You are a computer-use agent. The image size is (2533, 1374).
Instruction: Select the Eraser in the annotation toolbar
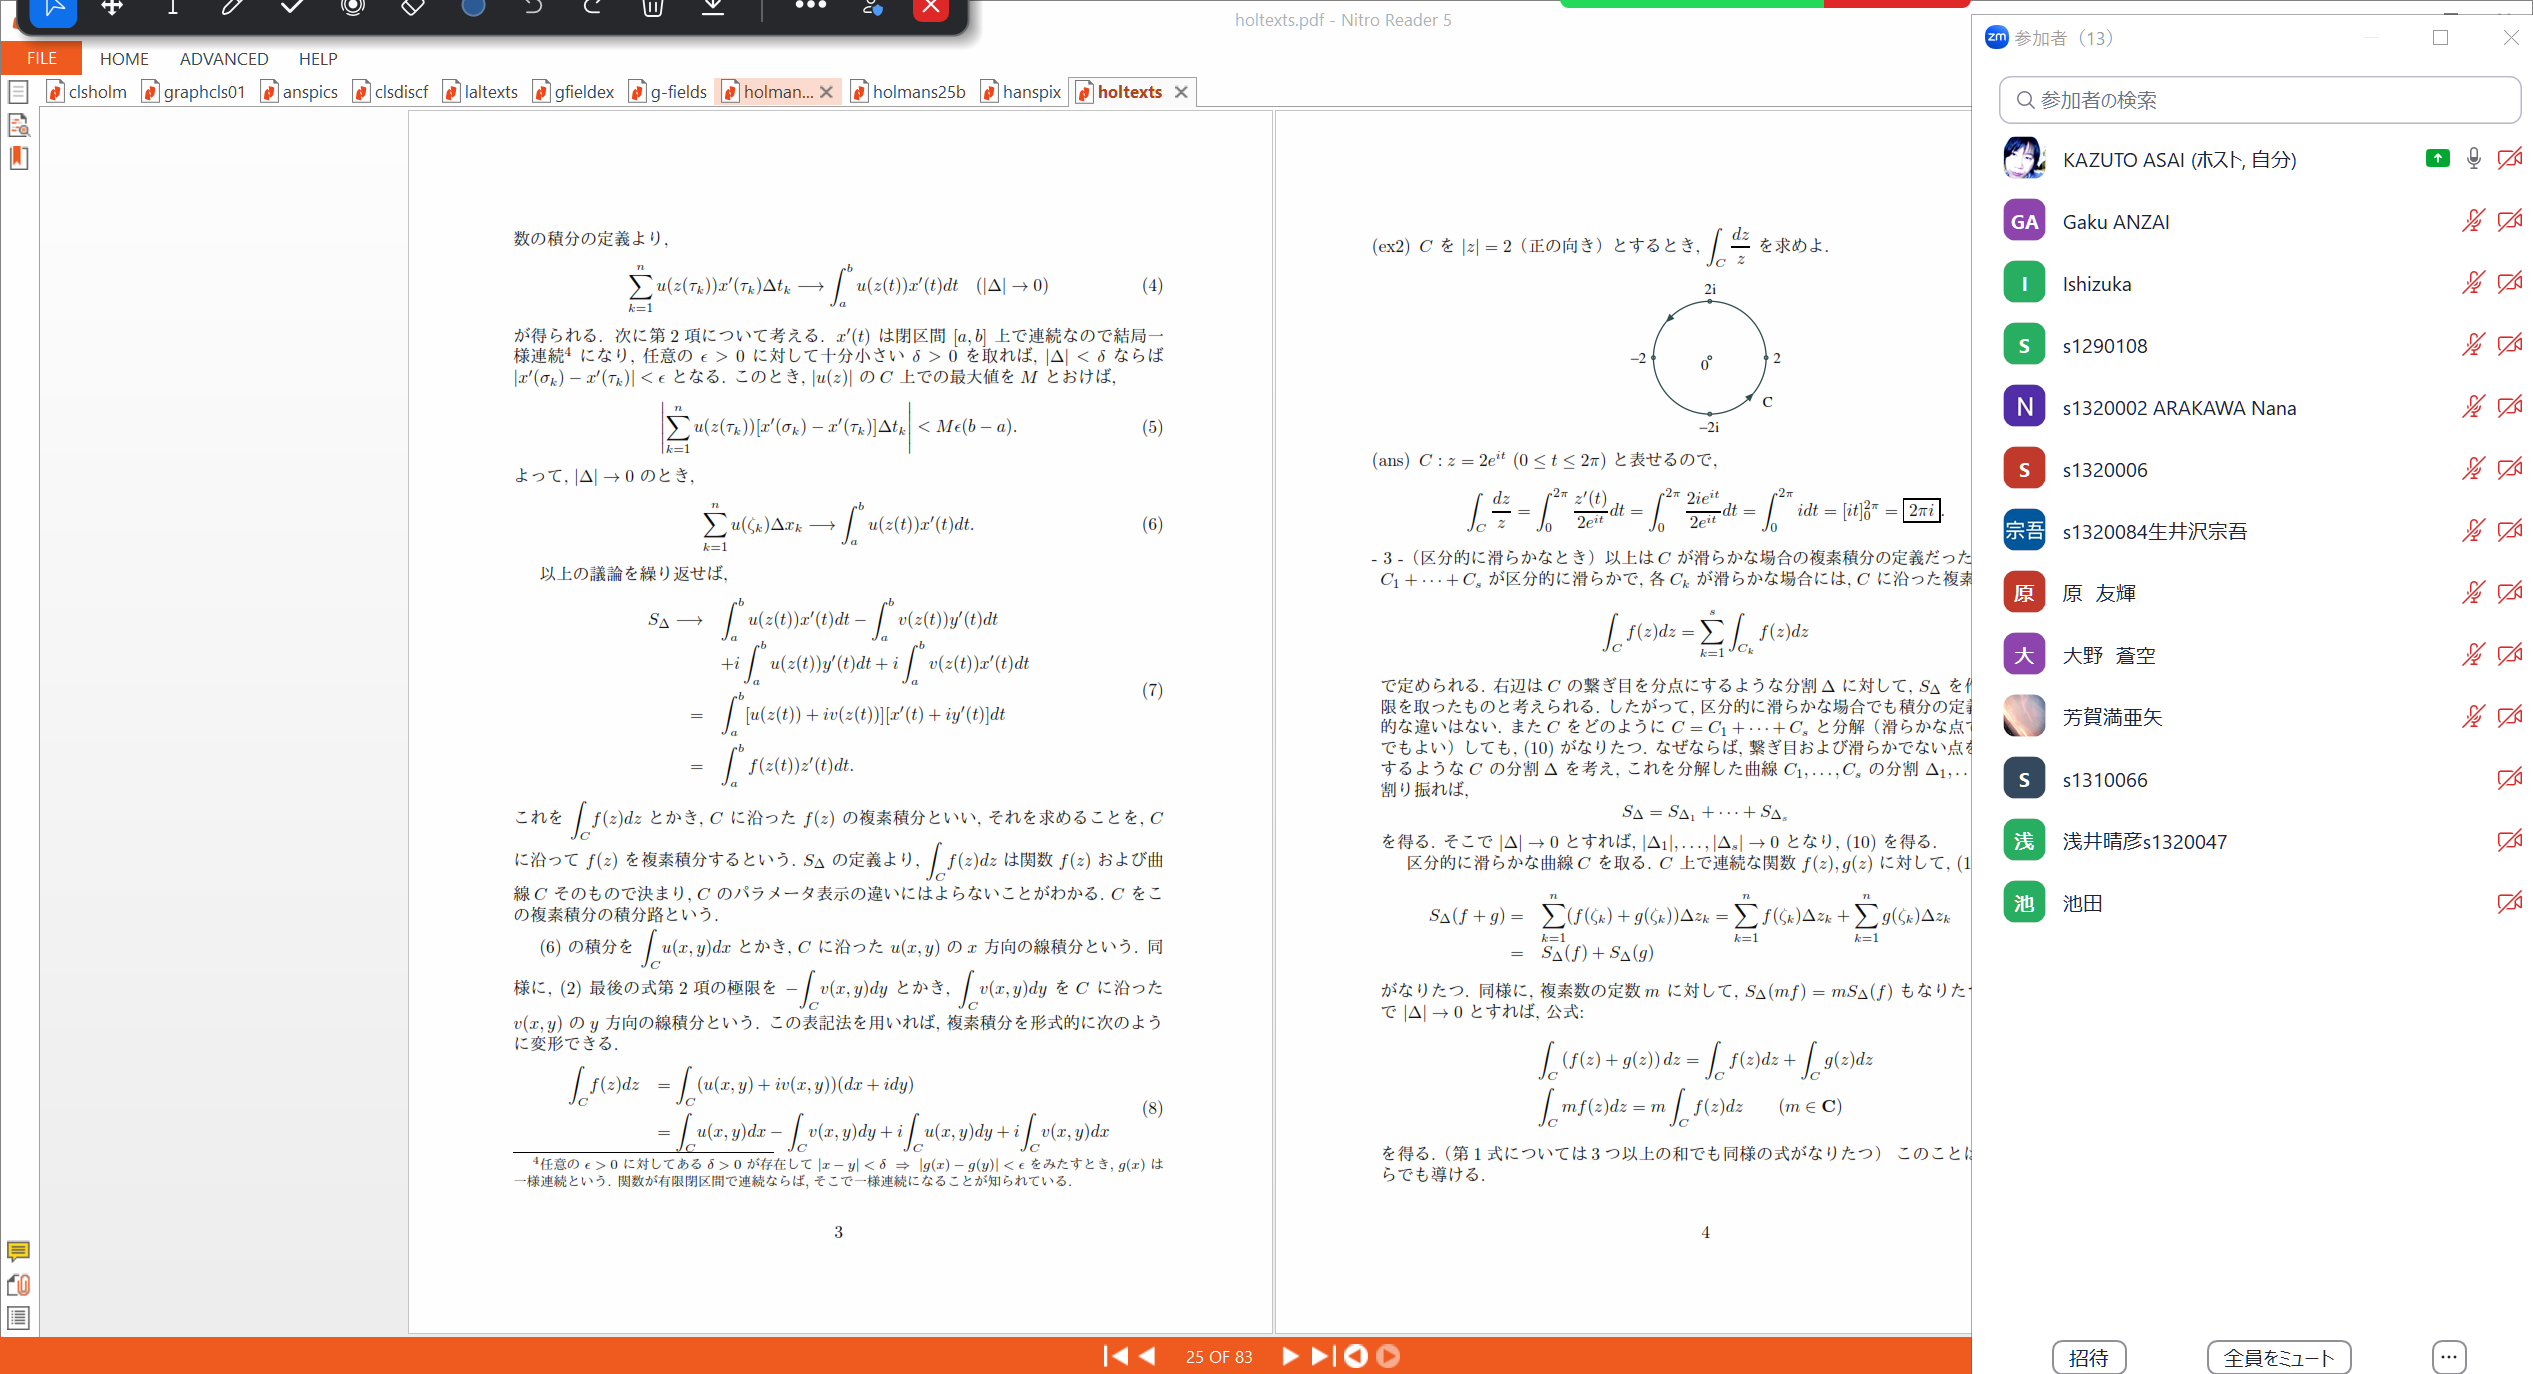point(412,8)
